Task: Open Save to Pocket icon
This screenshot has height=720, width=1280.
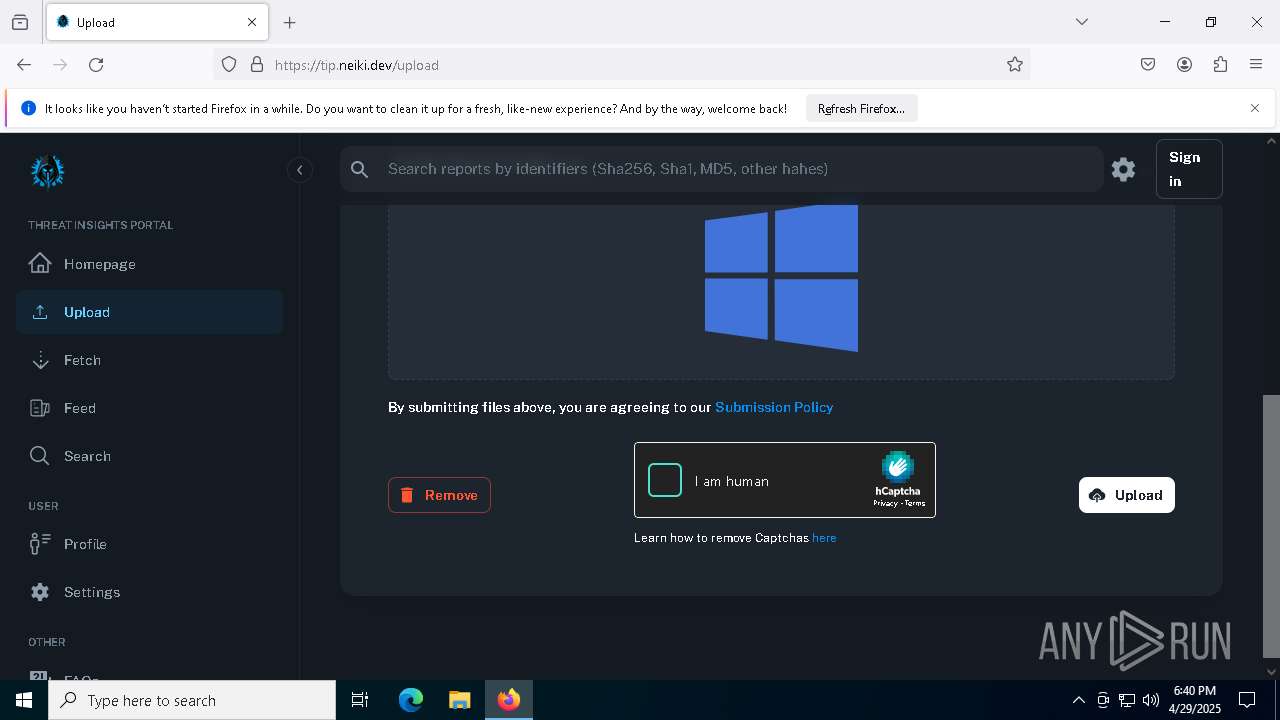Action: point(1148,64)
